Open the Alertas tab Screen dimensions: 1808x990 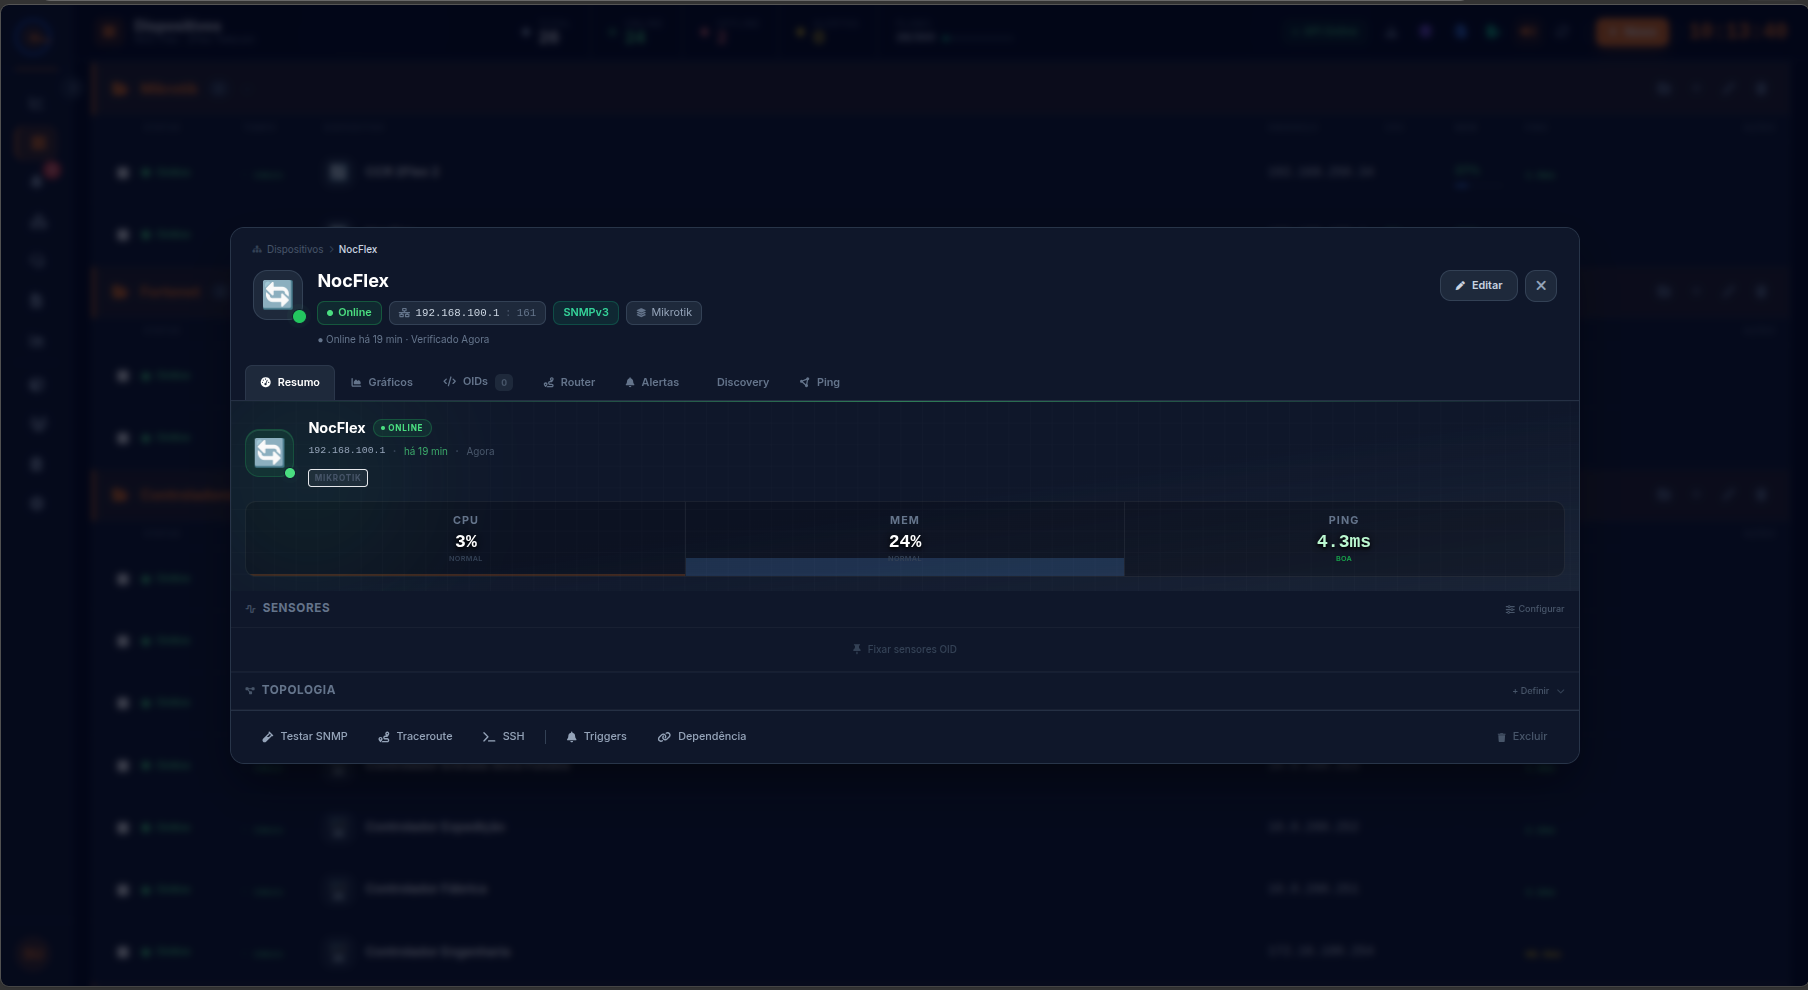click(x=652, y=383)
